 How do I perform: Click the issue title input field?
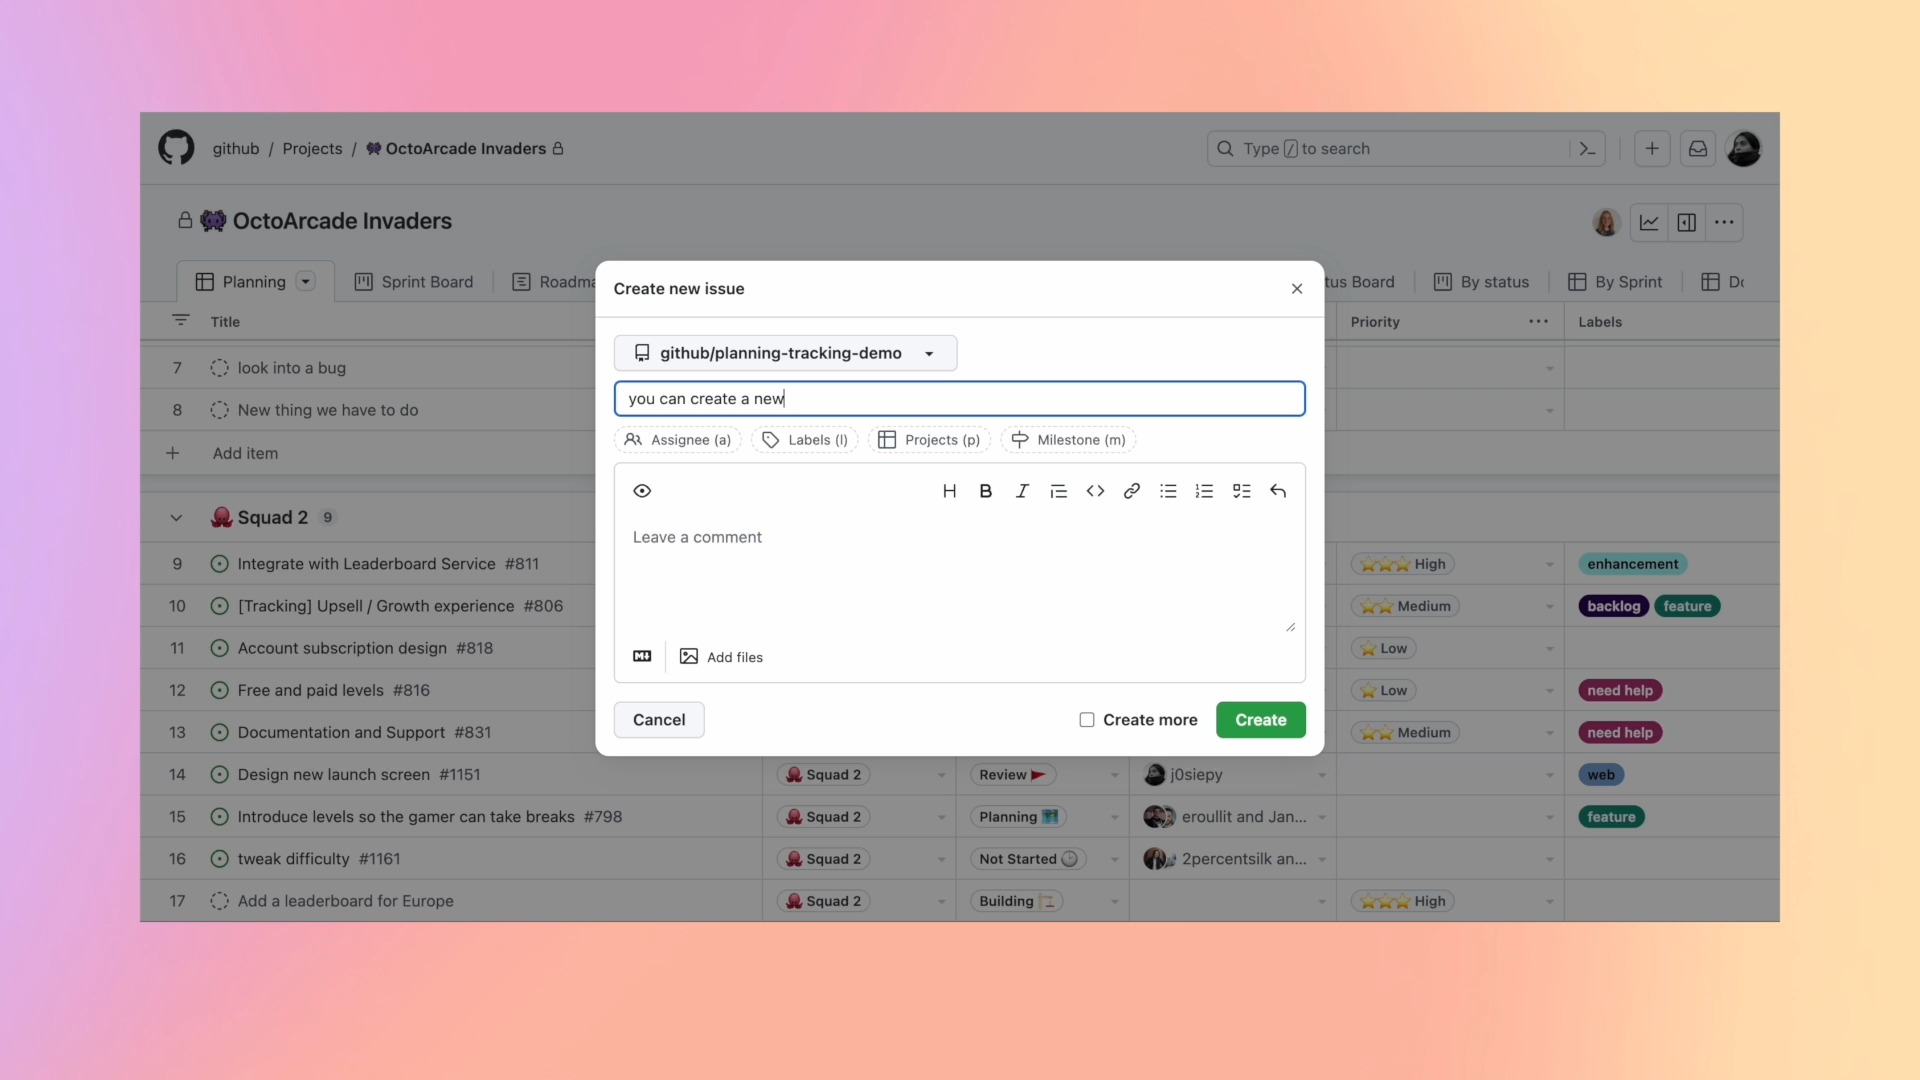959,398
